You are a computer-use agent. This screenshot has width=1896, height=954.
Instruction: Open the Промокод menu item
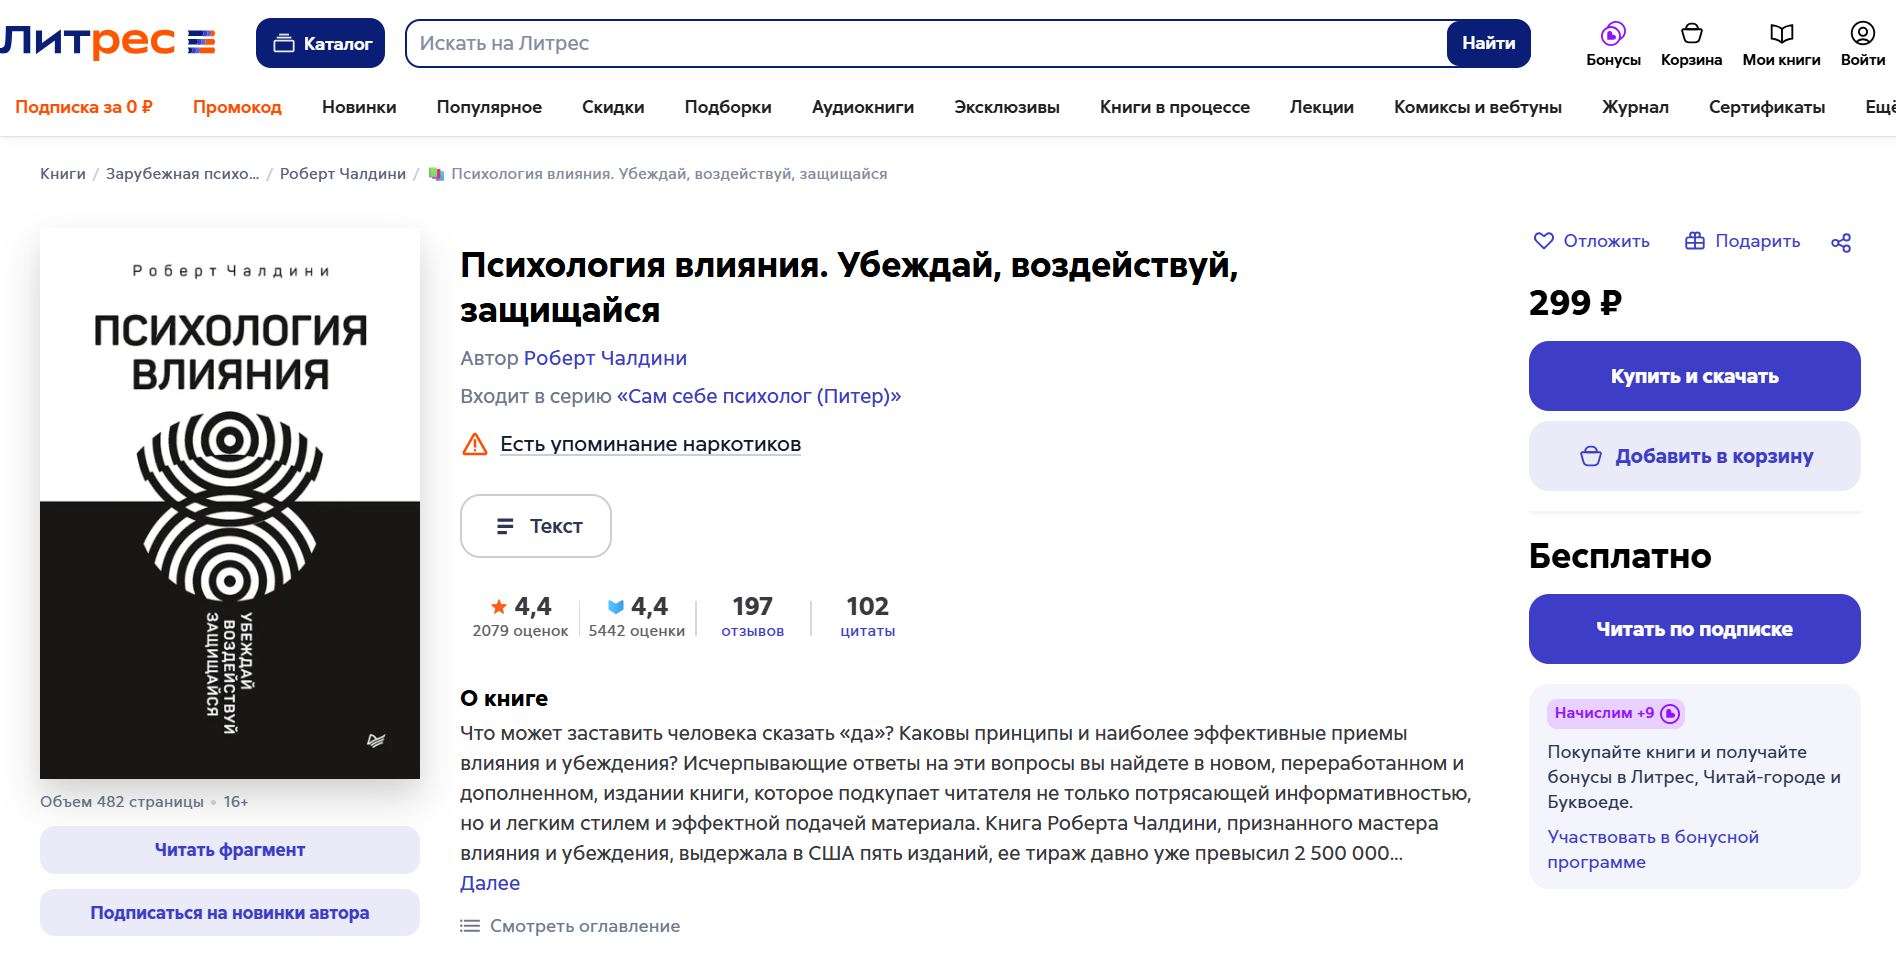pos(237,107)
